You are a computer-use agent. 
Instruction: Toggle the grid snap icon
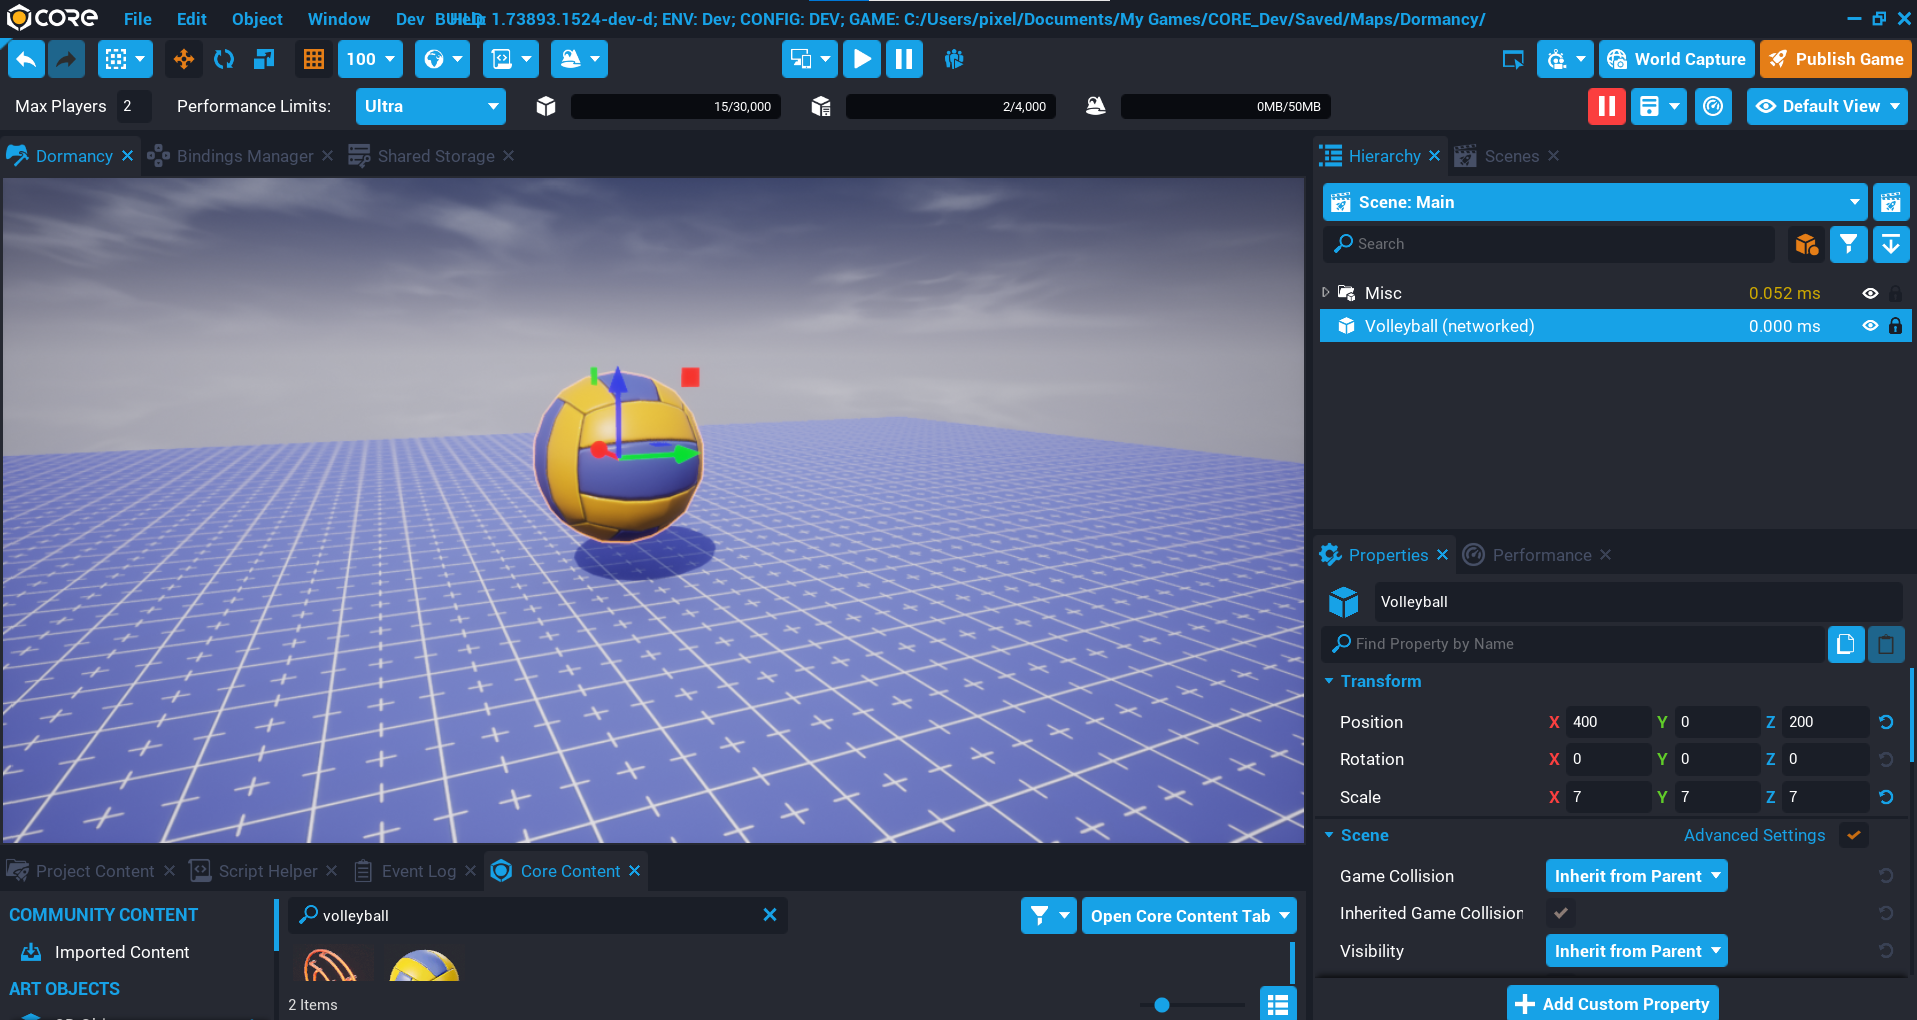coord(314,59)
